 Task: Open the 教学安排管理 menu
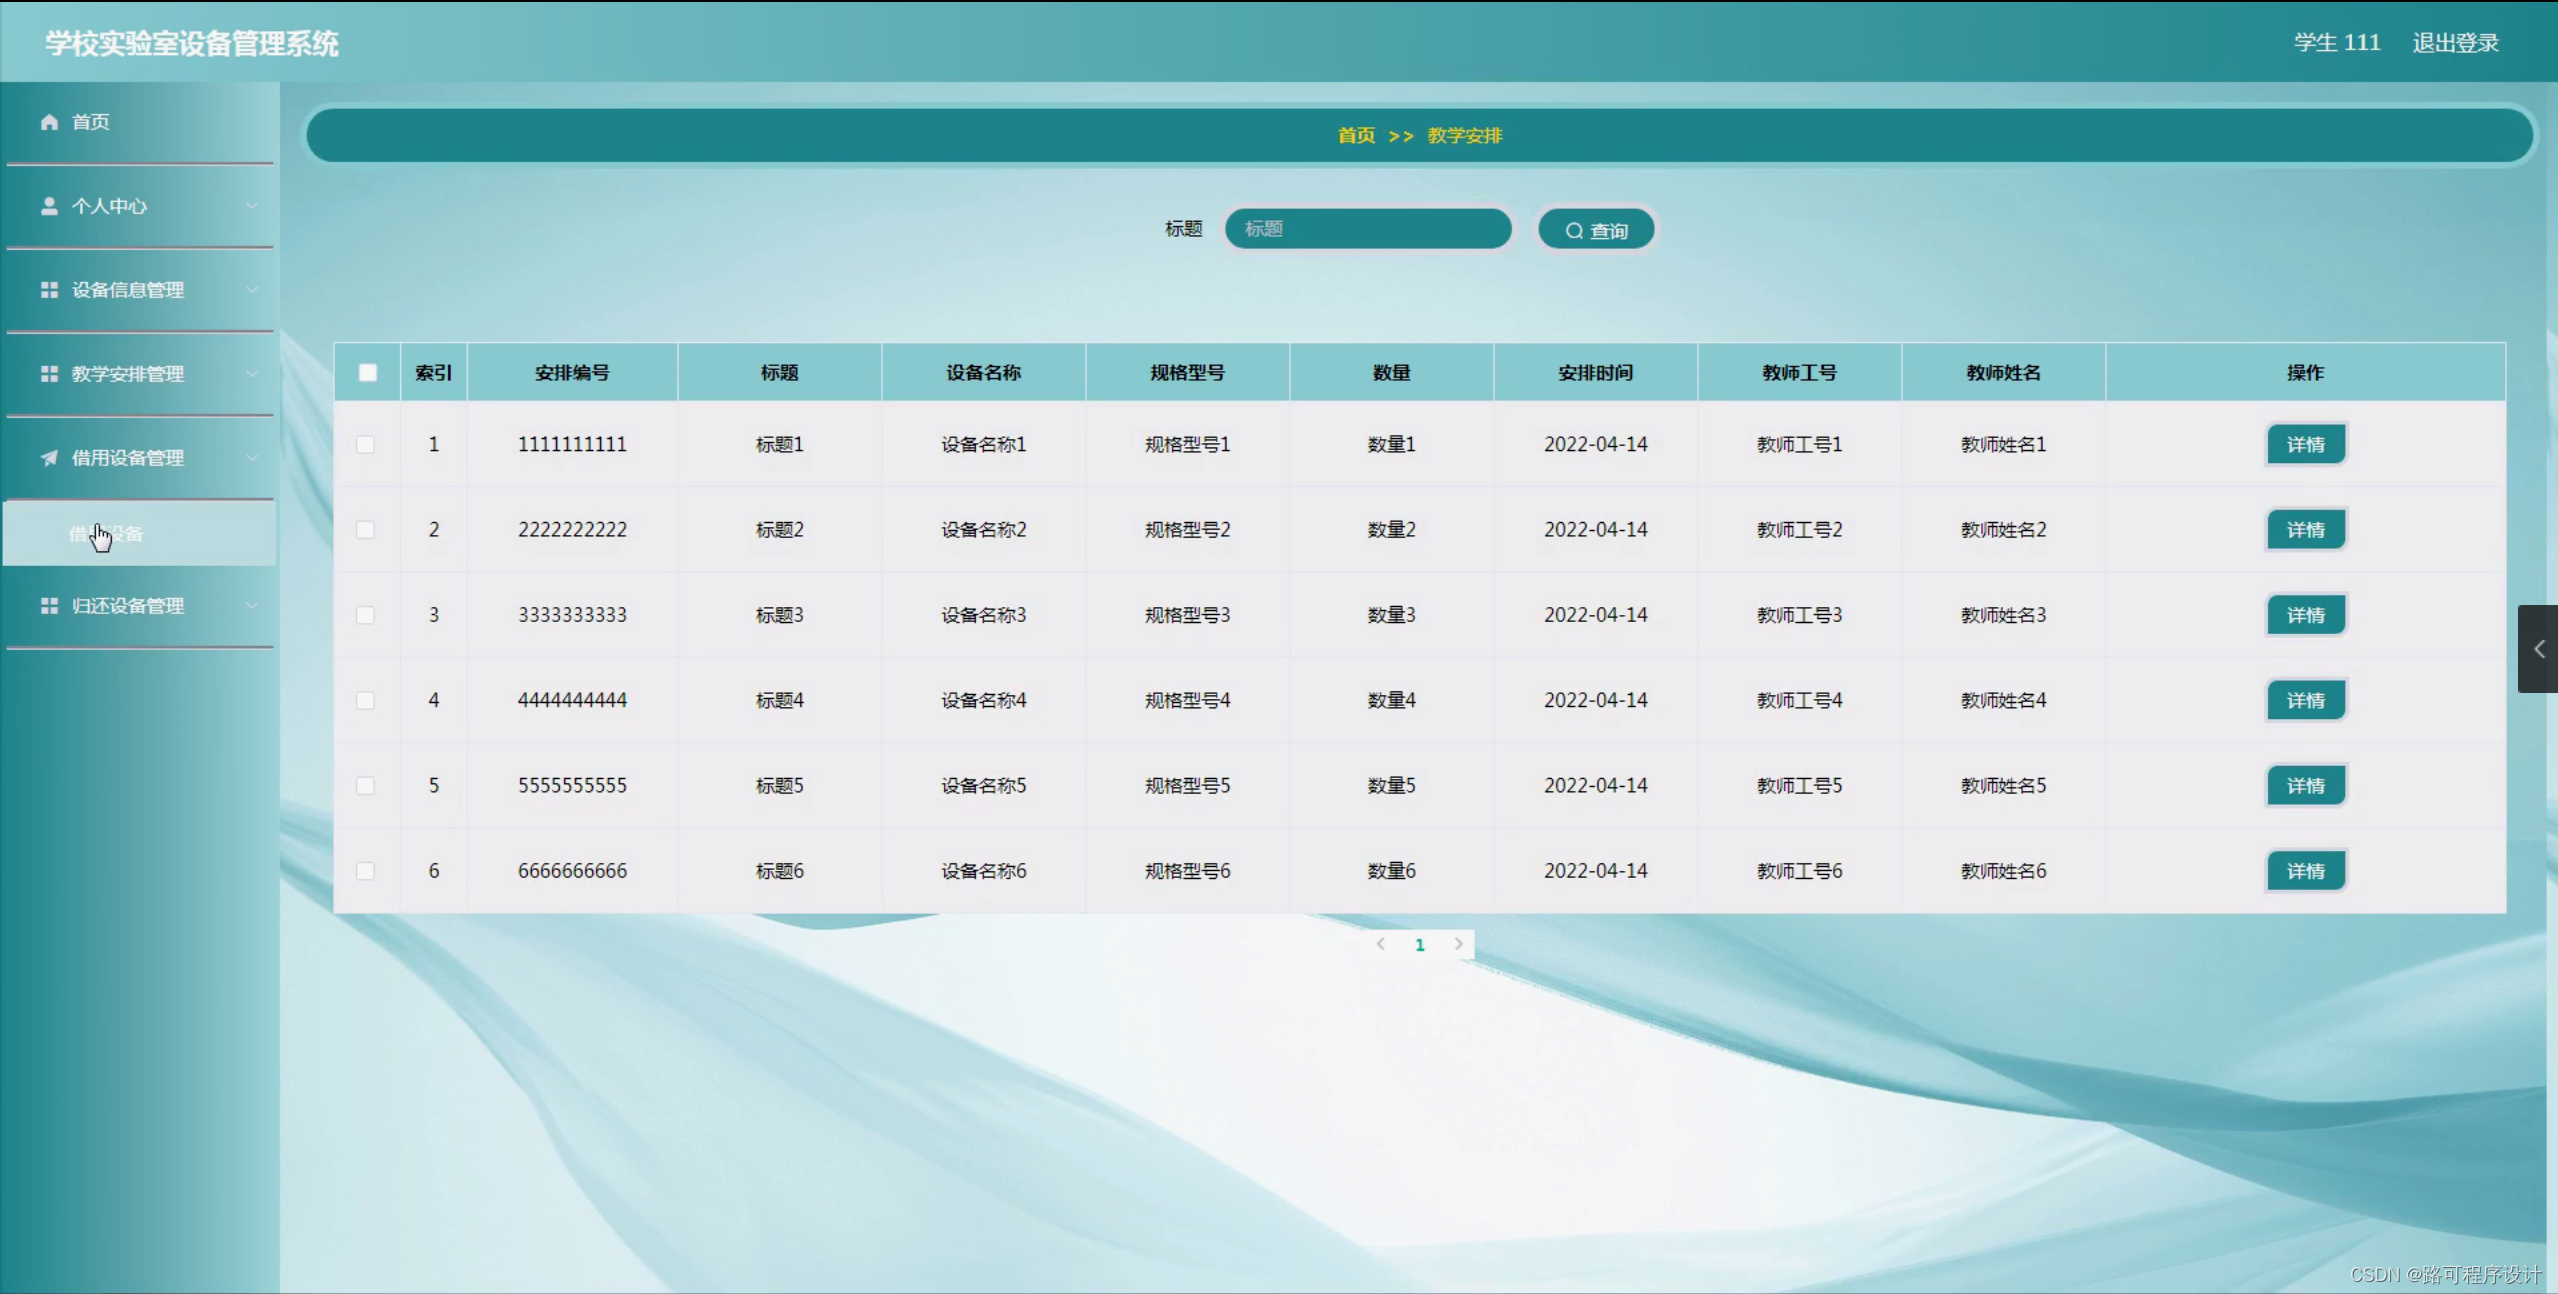pyautogui.click(x=128, y=374)
